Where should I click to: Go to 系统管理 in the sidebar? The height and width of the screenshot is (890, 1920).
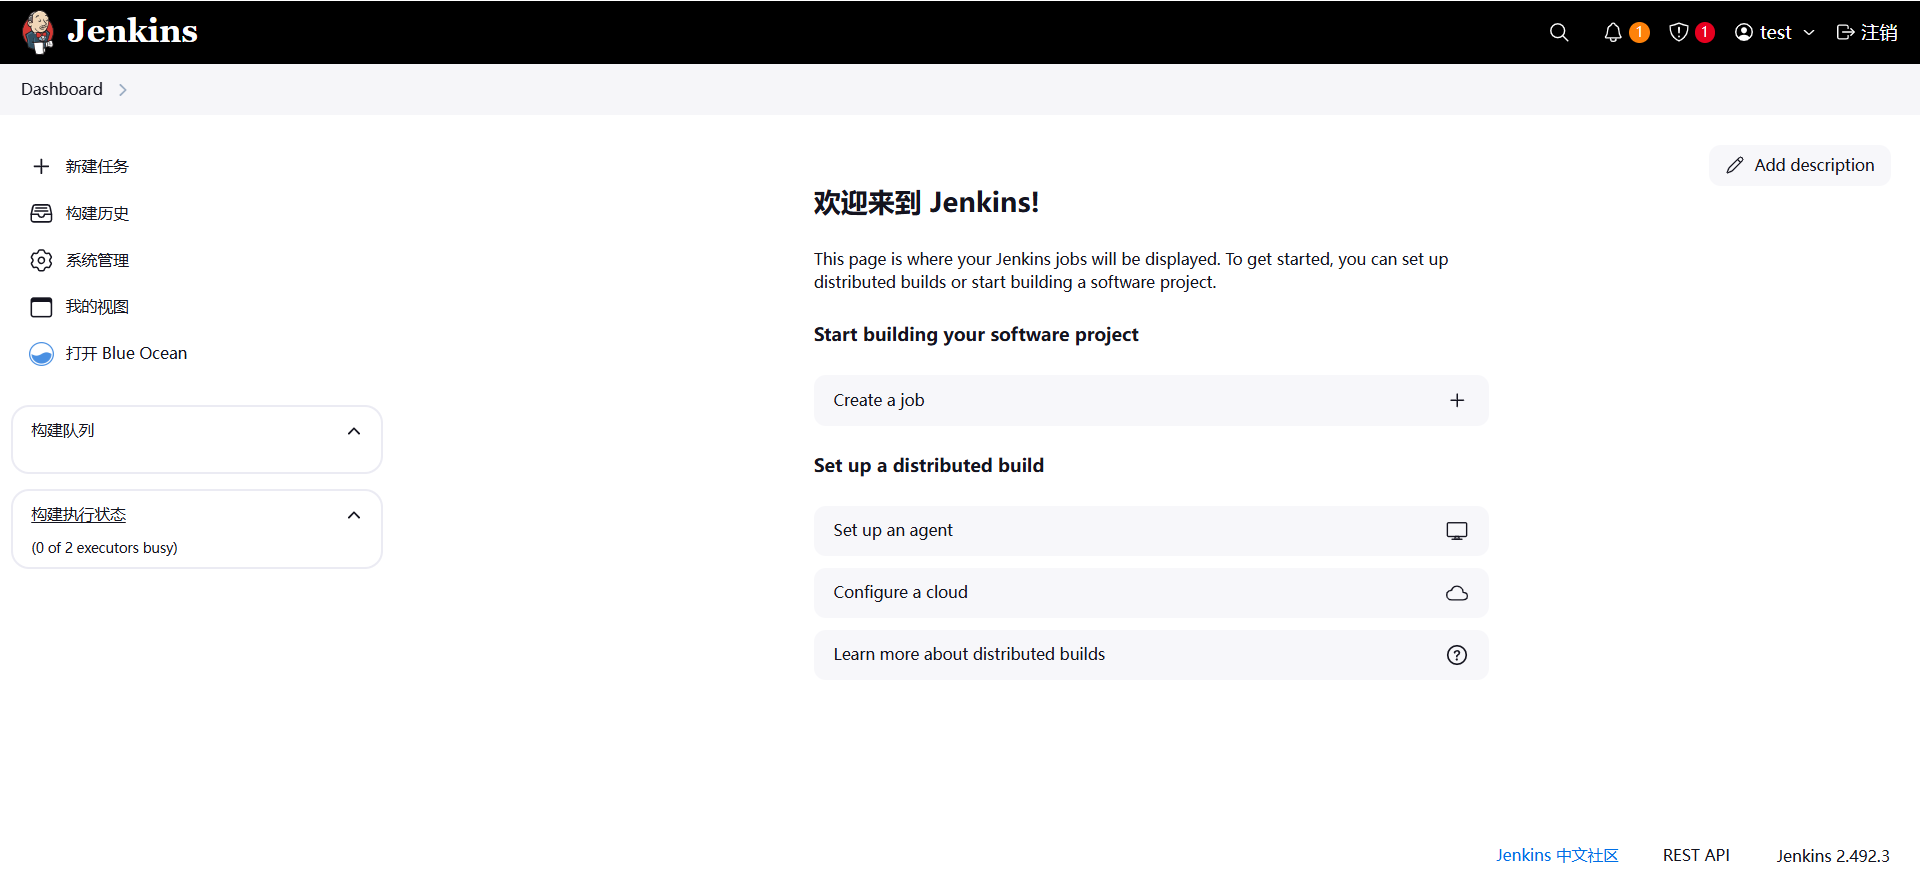(x=97, y=260)
